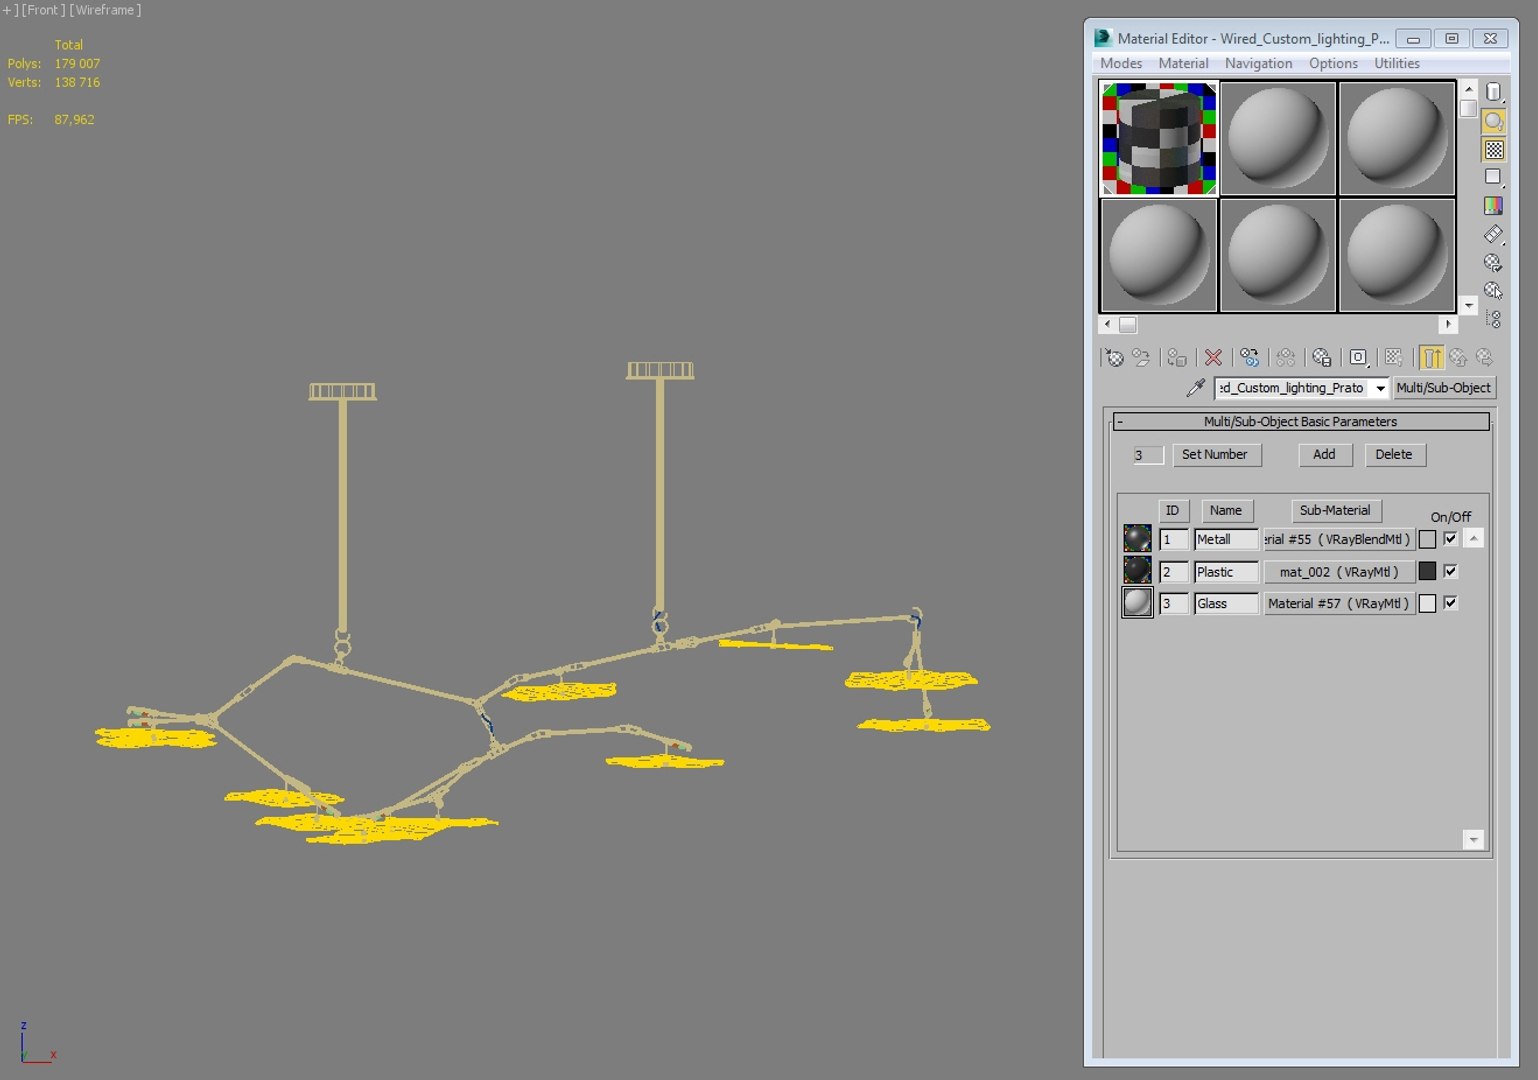The image size is (1538, 1080).
Task: Uncheck On/Off checkbox for Metall sub-material
Action: click(x=1450, y=539)
